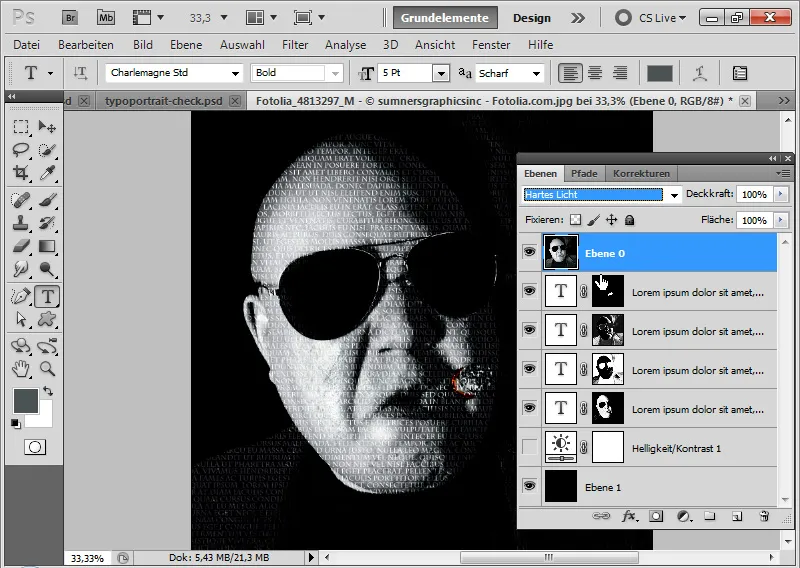The width and height of the screenshot is (800, 568).
Task: Reset default foreground and background colors
Action: tap(16, 424)
